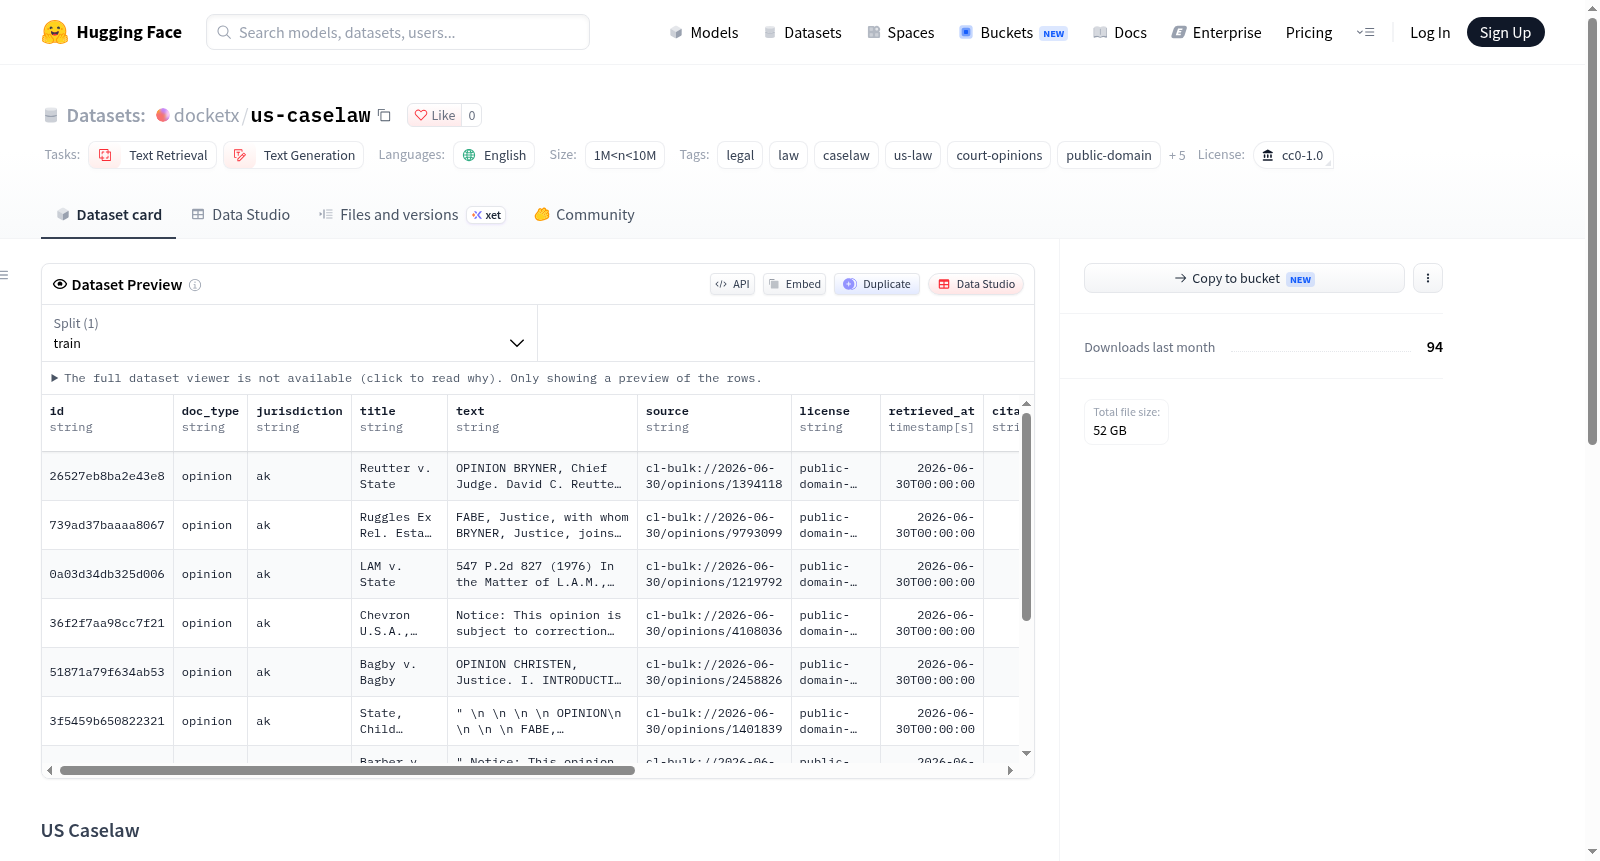Select the legal tag

coord(740,155)
